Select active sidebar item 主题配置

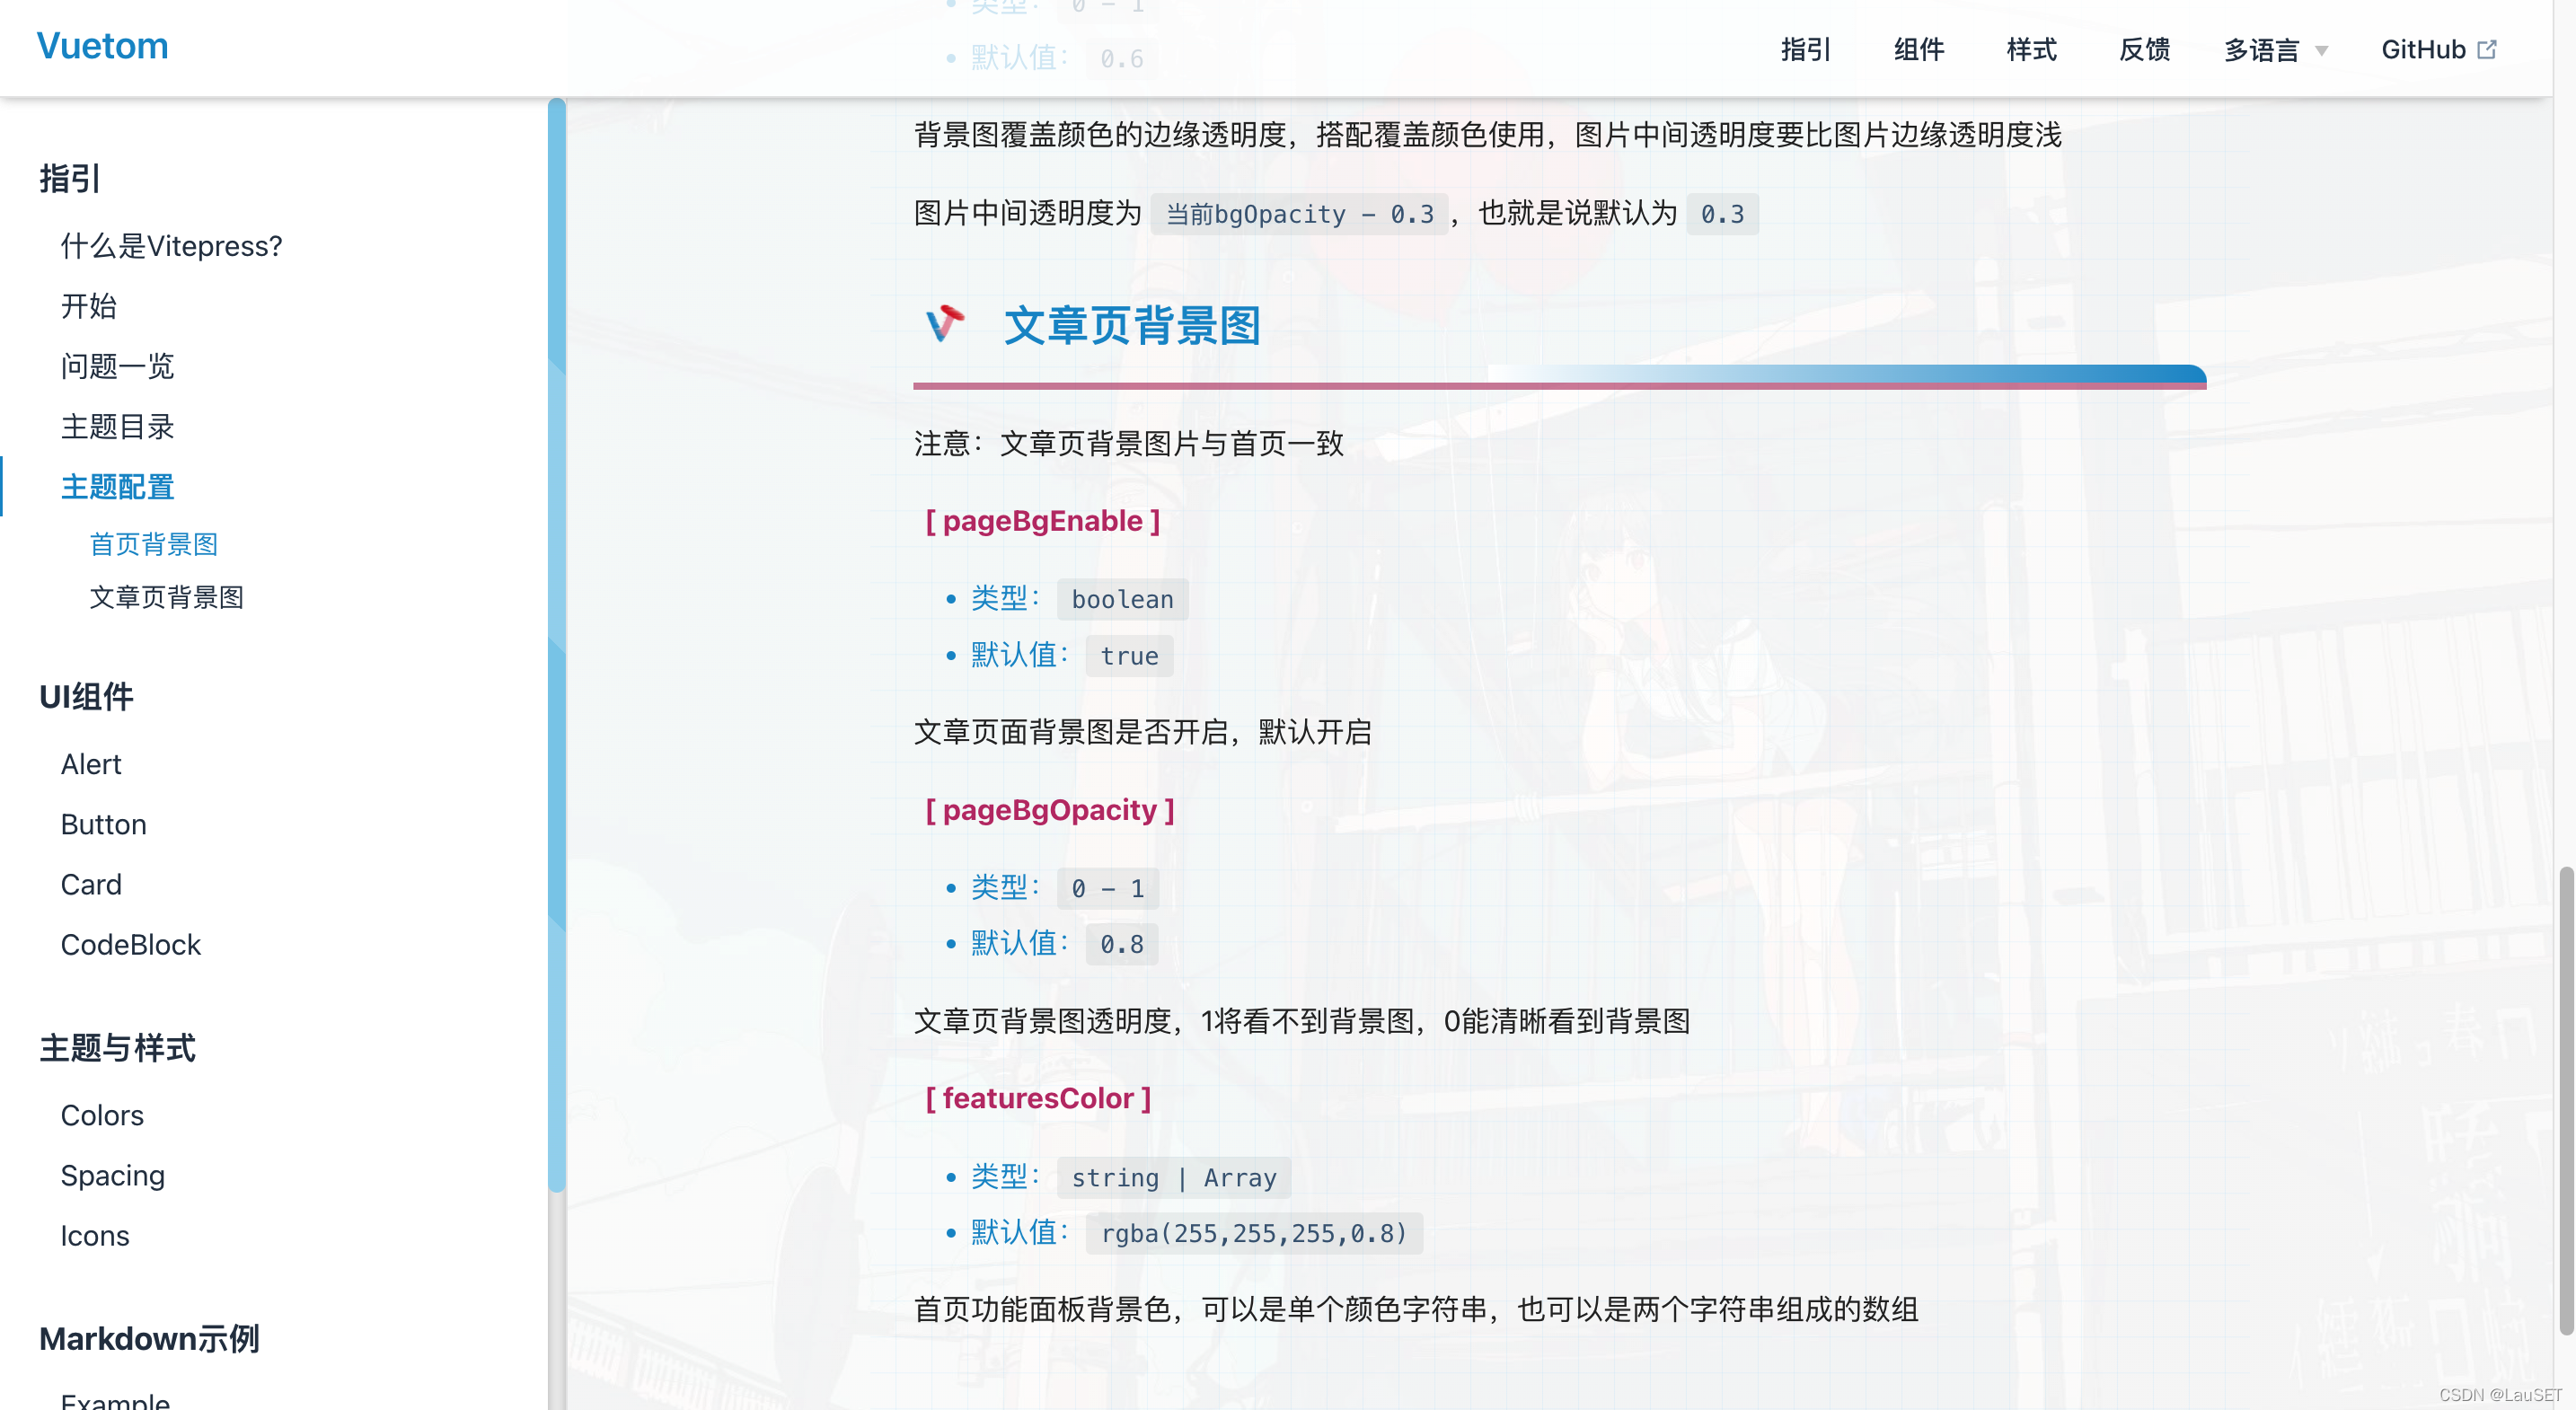coord(117,487)
